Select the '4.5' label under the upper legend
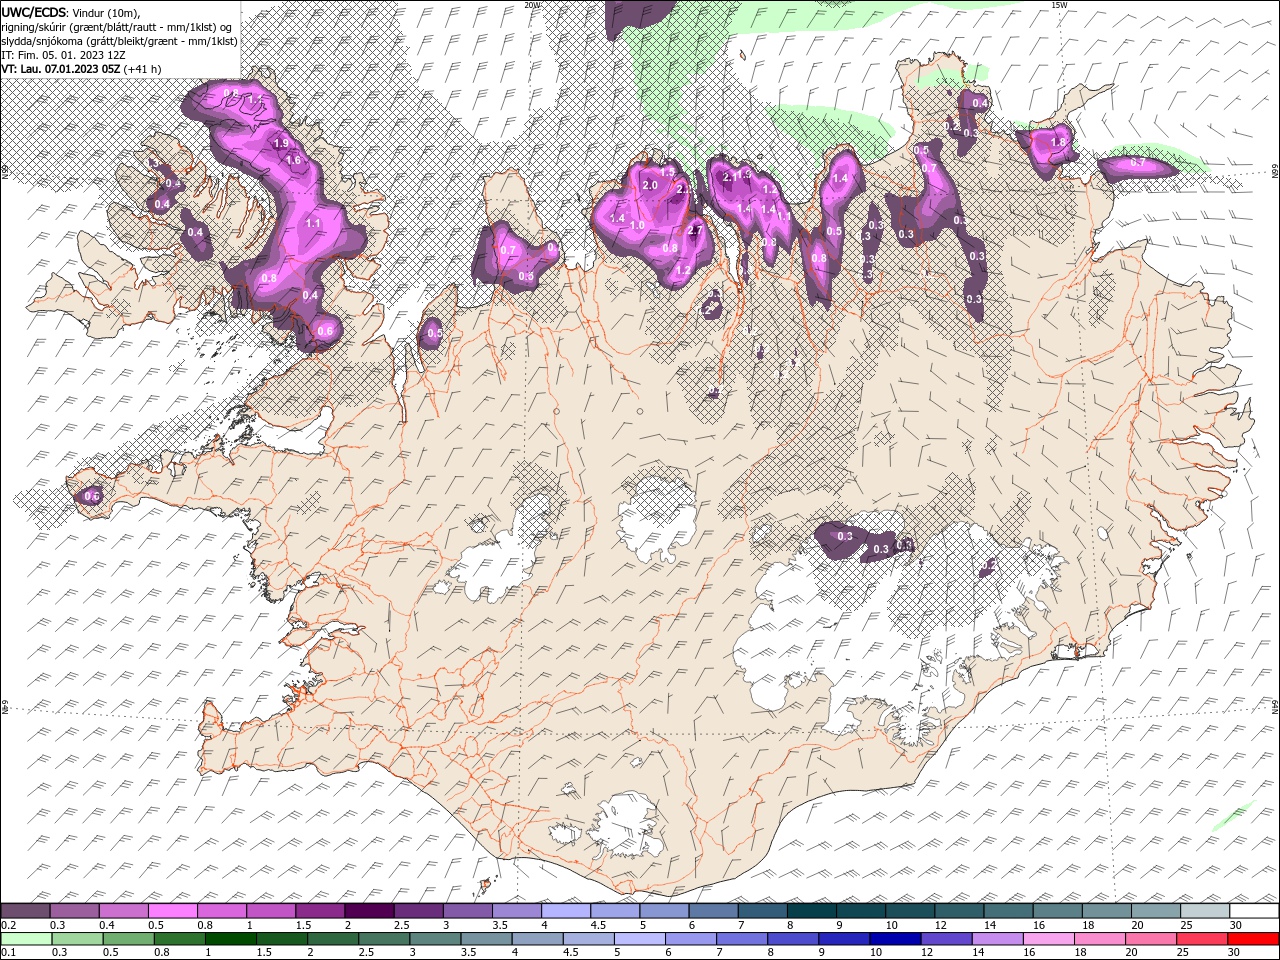This screenshot has height=960, width=1280. (x=598, y=926)
